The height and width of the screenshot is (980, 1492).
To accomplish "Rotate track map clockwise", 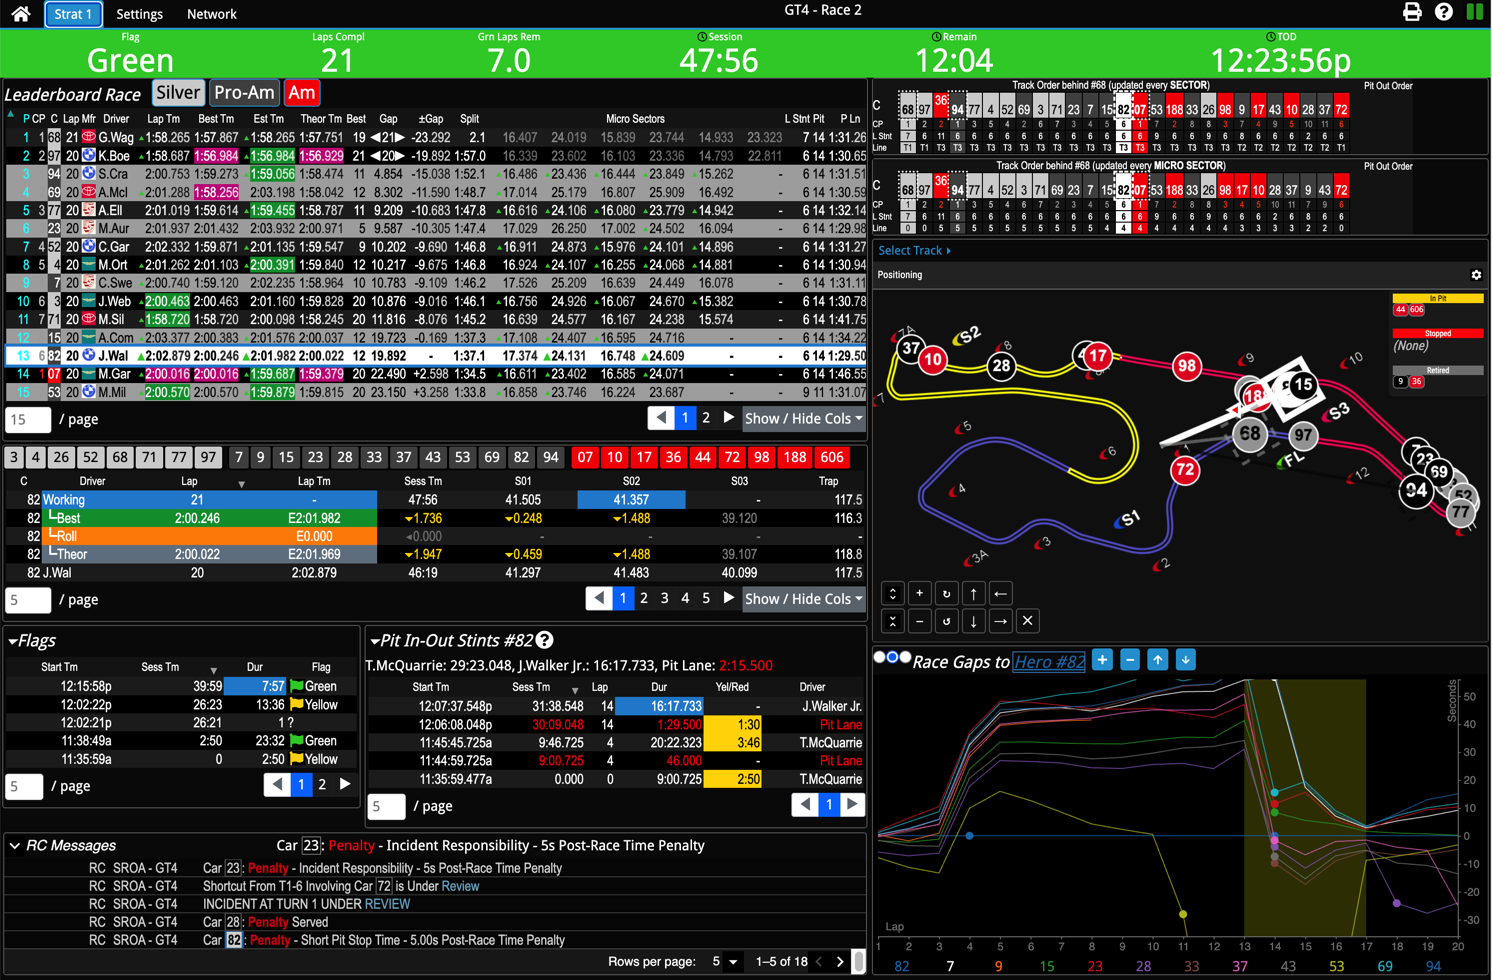I will tap(946, 593).
